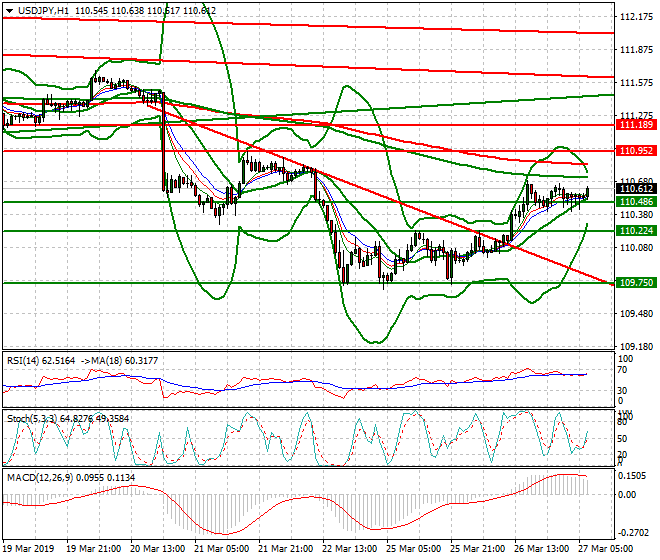This screenshot has width=660, height=560.
Task: Click the Stochastic scale level 50
Action: (x=622, y=439)
